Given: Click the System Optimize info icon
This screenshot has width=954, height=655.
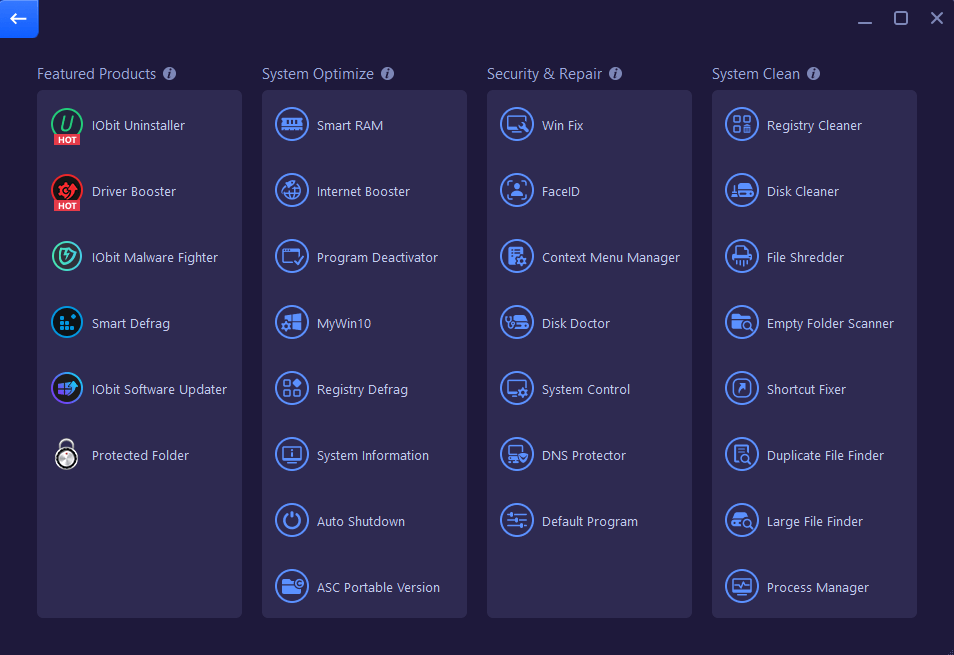Looking at the screenshot, I should click(x=388, y=74).
